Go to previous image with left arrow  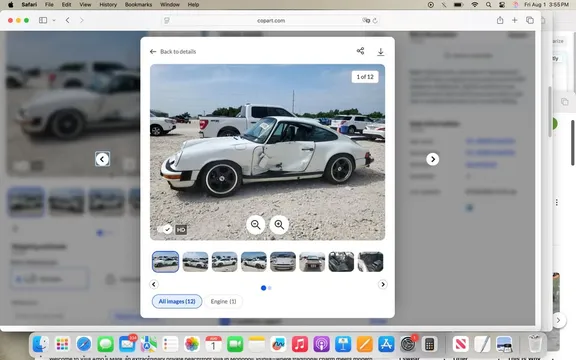[102, 159]
